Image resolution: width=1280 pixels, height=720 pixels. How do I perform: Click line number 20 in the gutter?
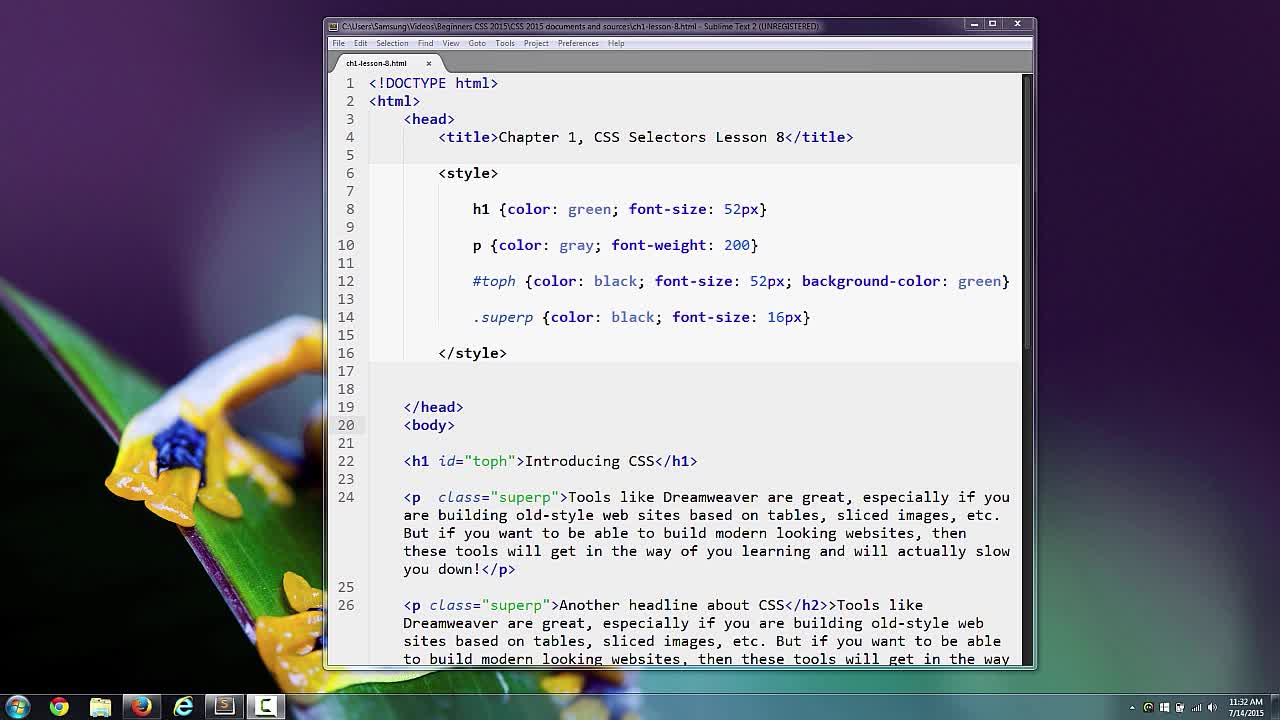coord(346,425)
